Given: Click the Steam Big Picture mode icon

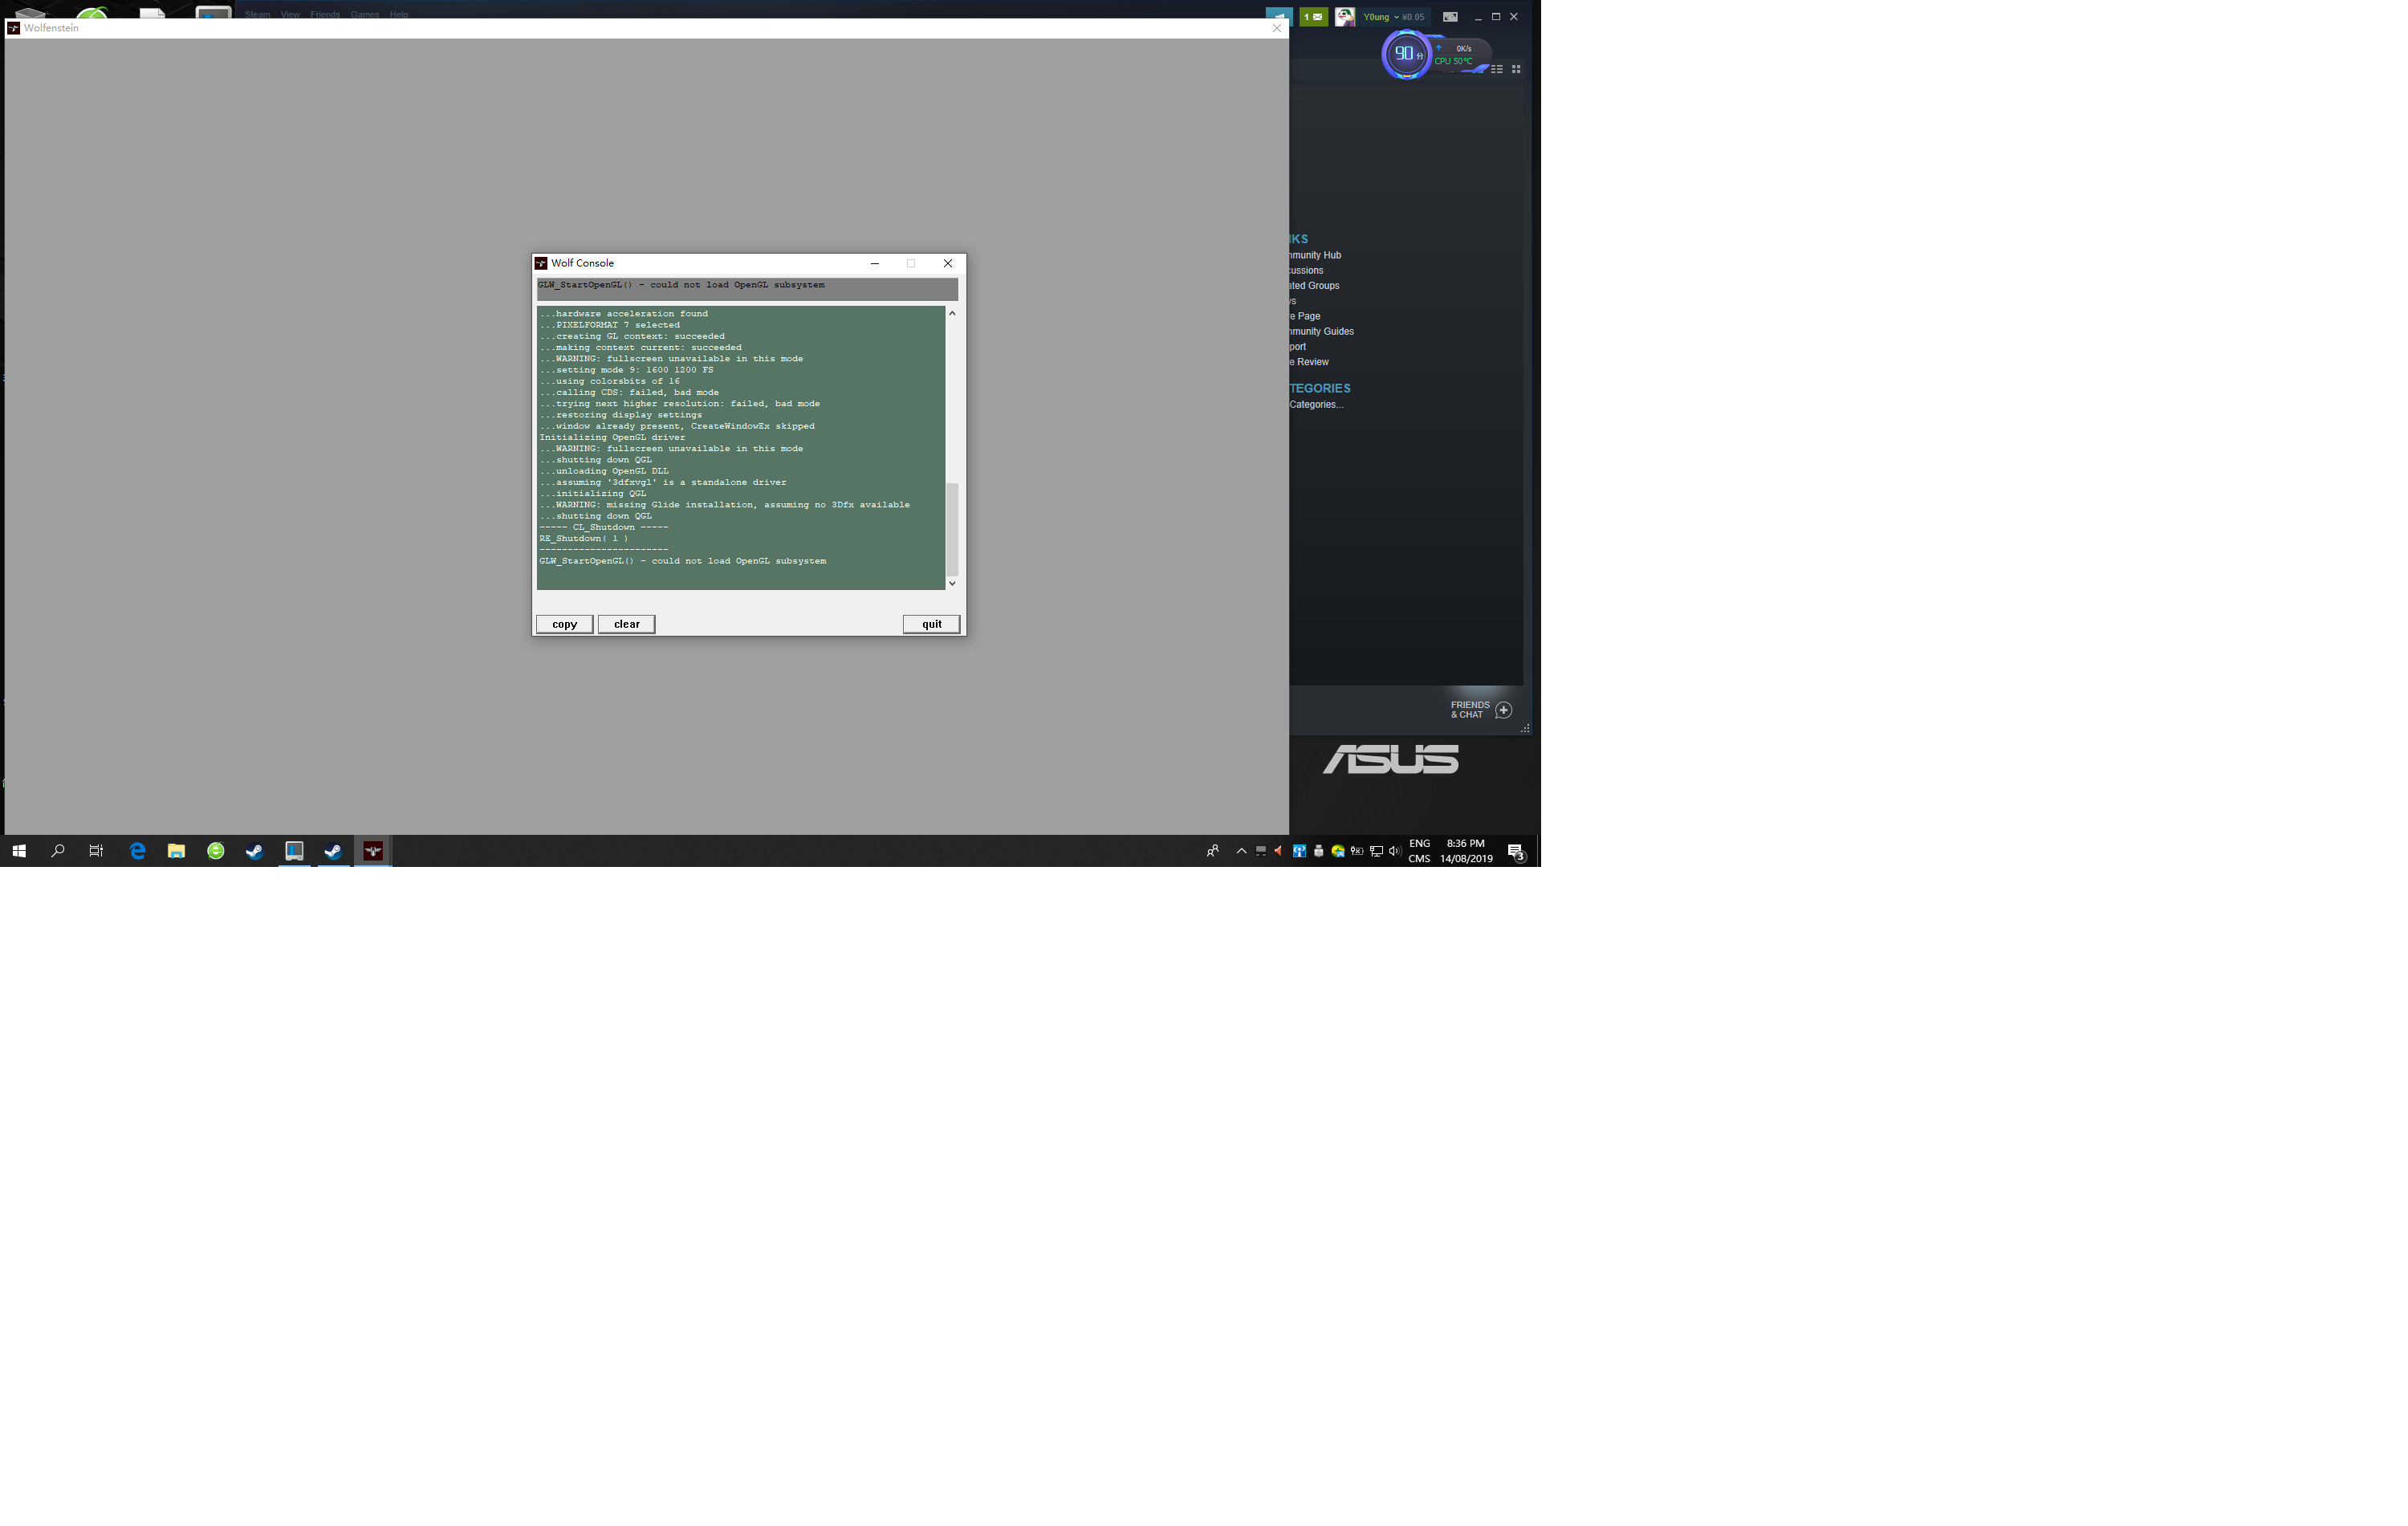Looking at the screenshot, I should pos(1450,17).
